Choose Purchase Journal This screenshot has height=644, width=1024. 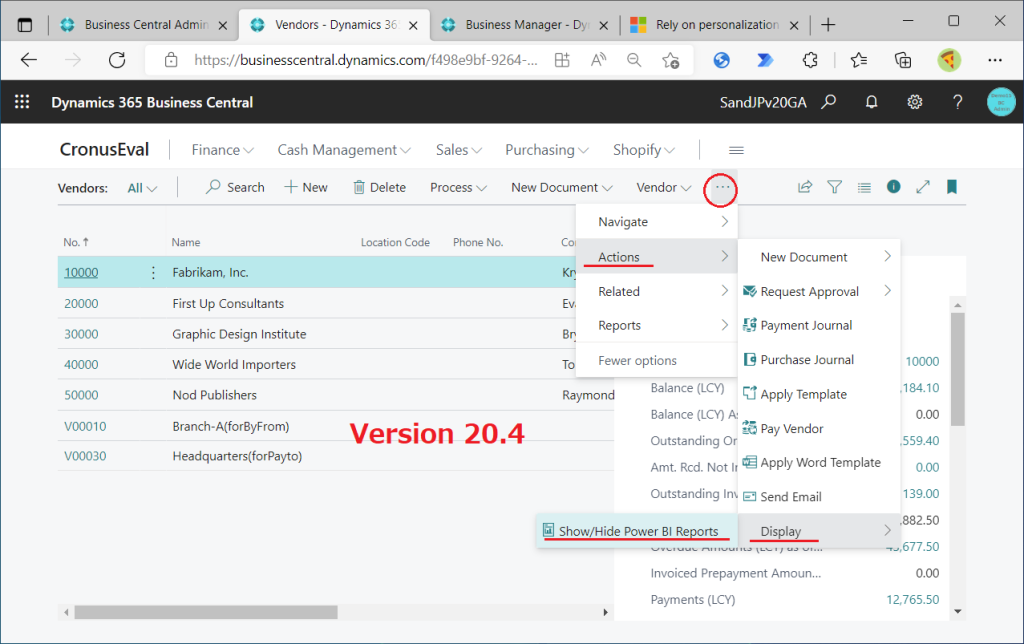click(x=819, y=360)
